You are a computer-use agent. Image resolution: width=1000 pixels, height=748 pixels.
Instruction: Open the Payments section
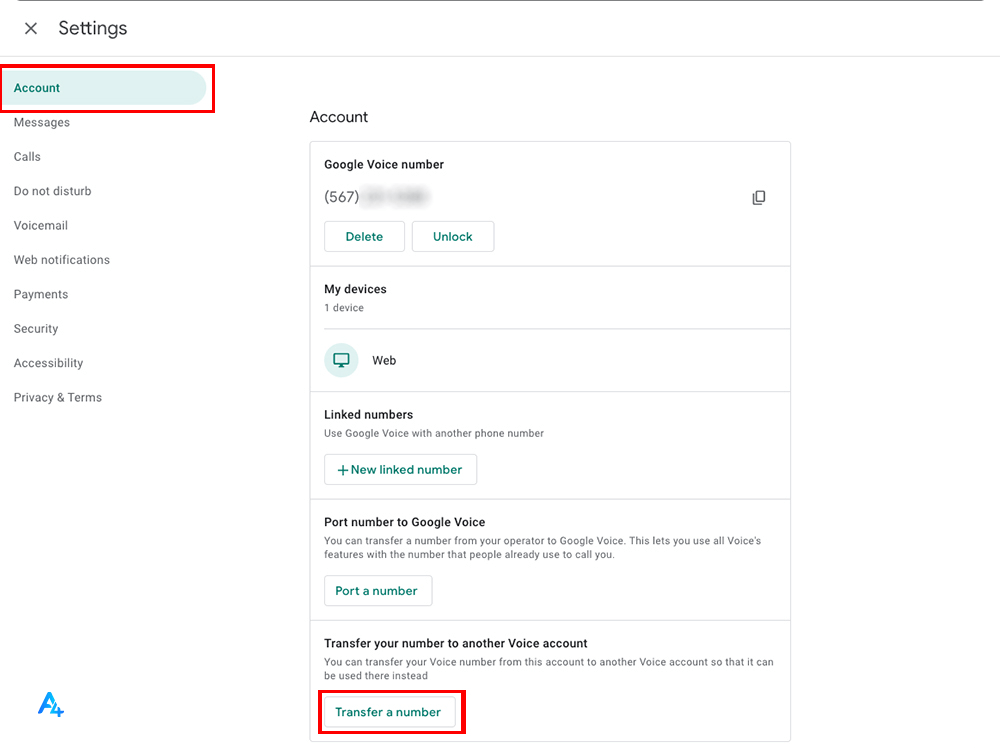point(41,295)
